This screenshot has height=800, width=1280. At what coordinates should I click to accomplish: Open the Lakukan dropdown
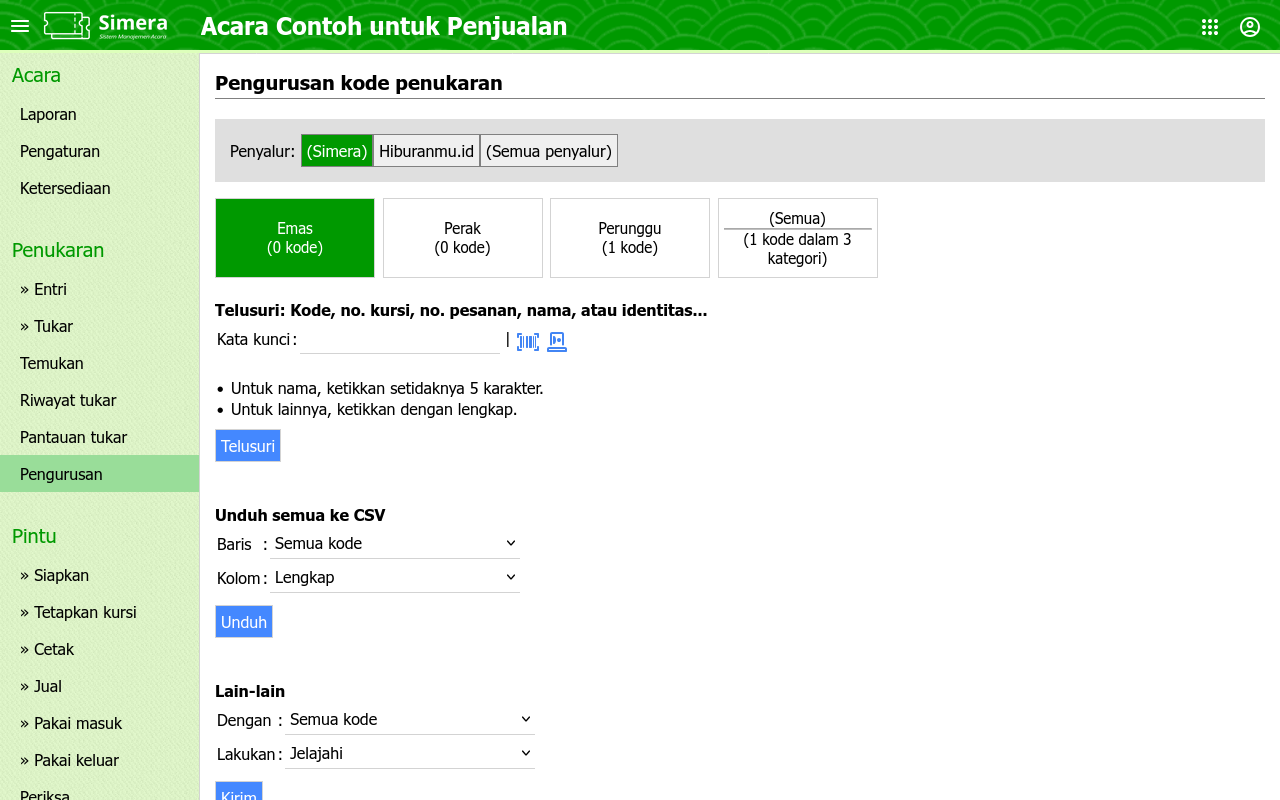click(x=410, y=754)
